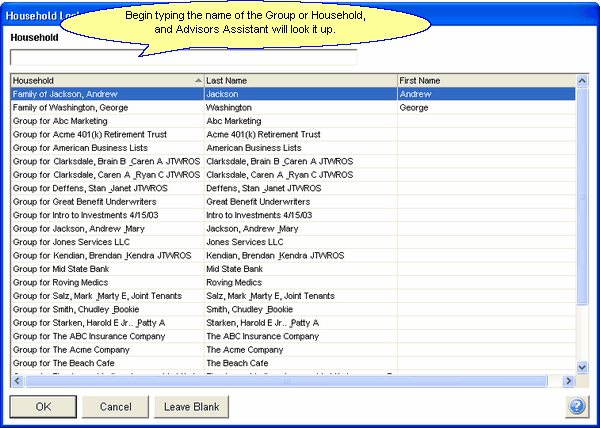Click the horizontal scrollbar right arrow

click(x=570, y=381)
